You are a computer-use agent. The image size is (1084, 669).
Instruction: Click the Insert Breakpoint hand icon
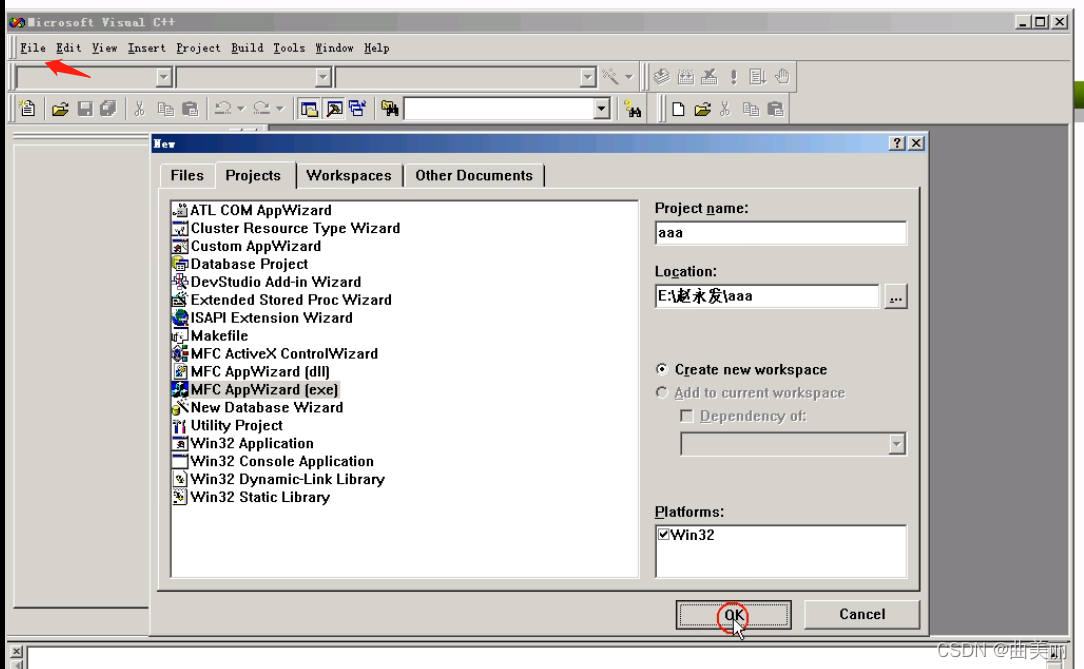coord(782,77)
